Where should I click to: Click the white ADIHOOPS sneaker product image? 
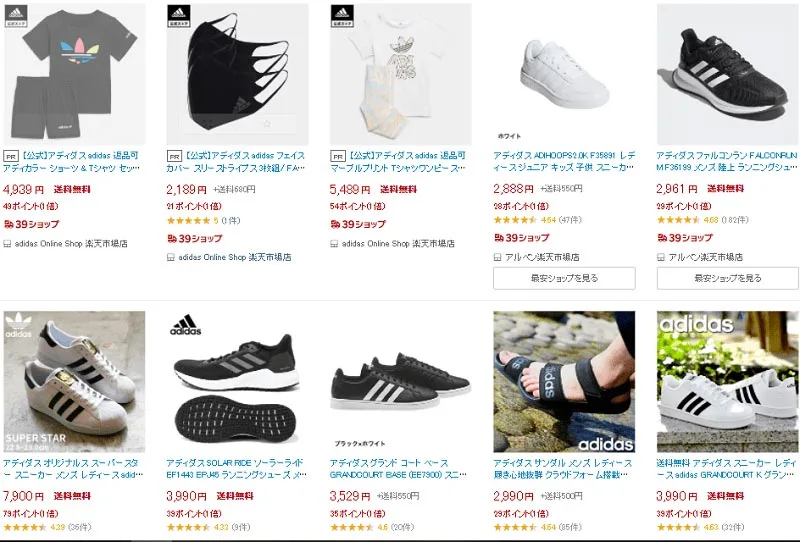point(564,73)
